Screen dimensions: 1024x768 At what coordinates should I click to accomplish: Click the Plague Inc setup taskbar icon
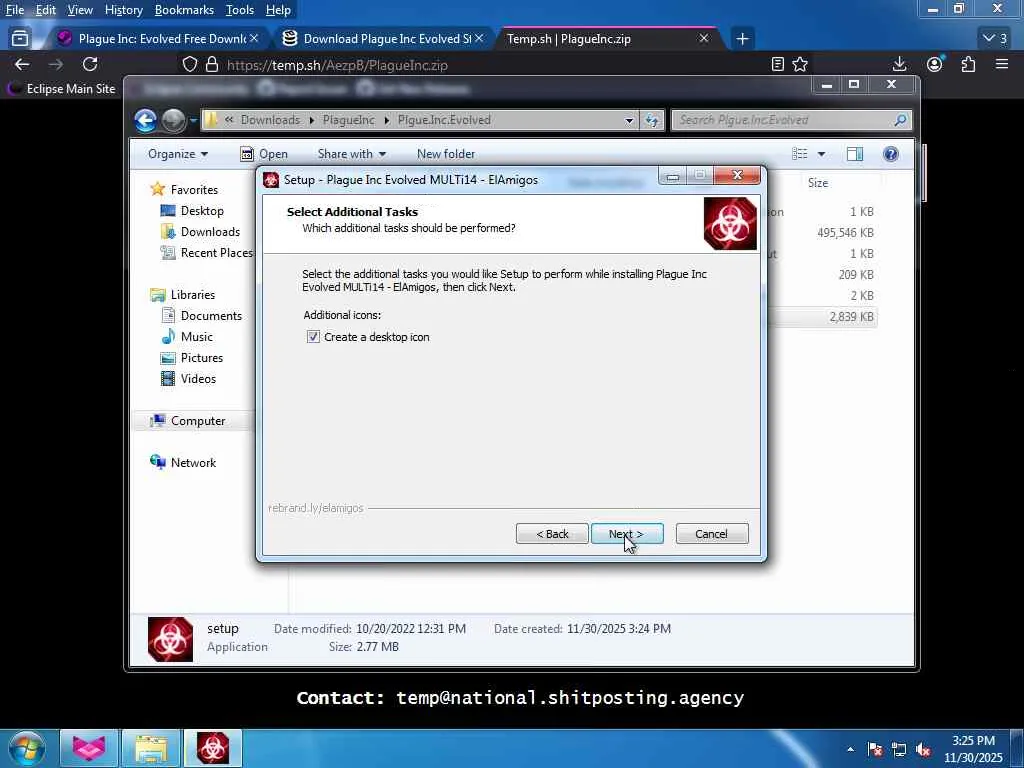coord(212,748)
